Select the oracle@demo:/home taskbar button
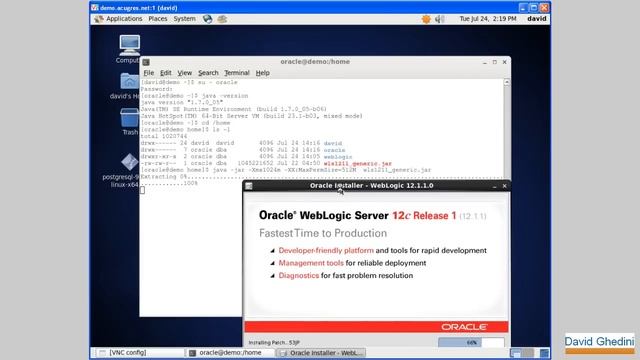This screenshot has height=360, width=640. (230, 353)
